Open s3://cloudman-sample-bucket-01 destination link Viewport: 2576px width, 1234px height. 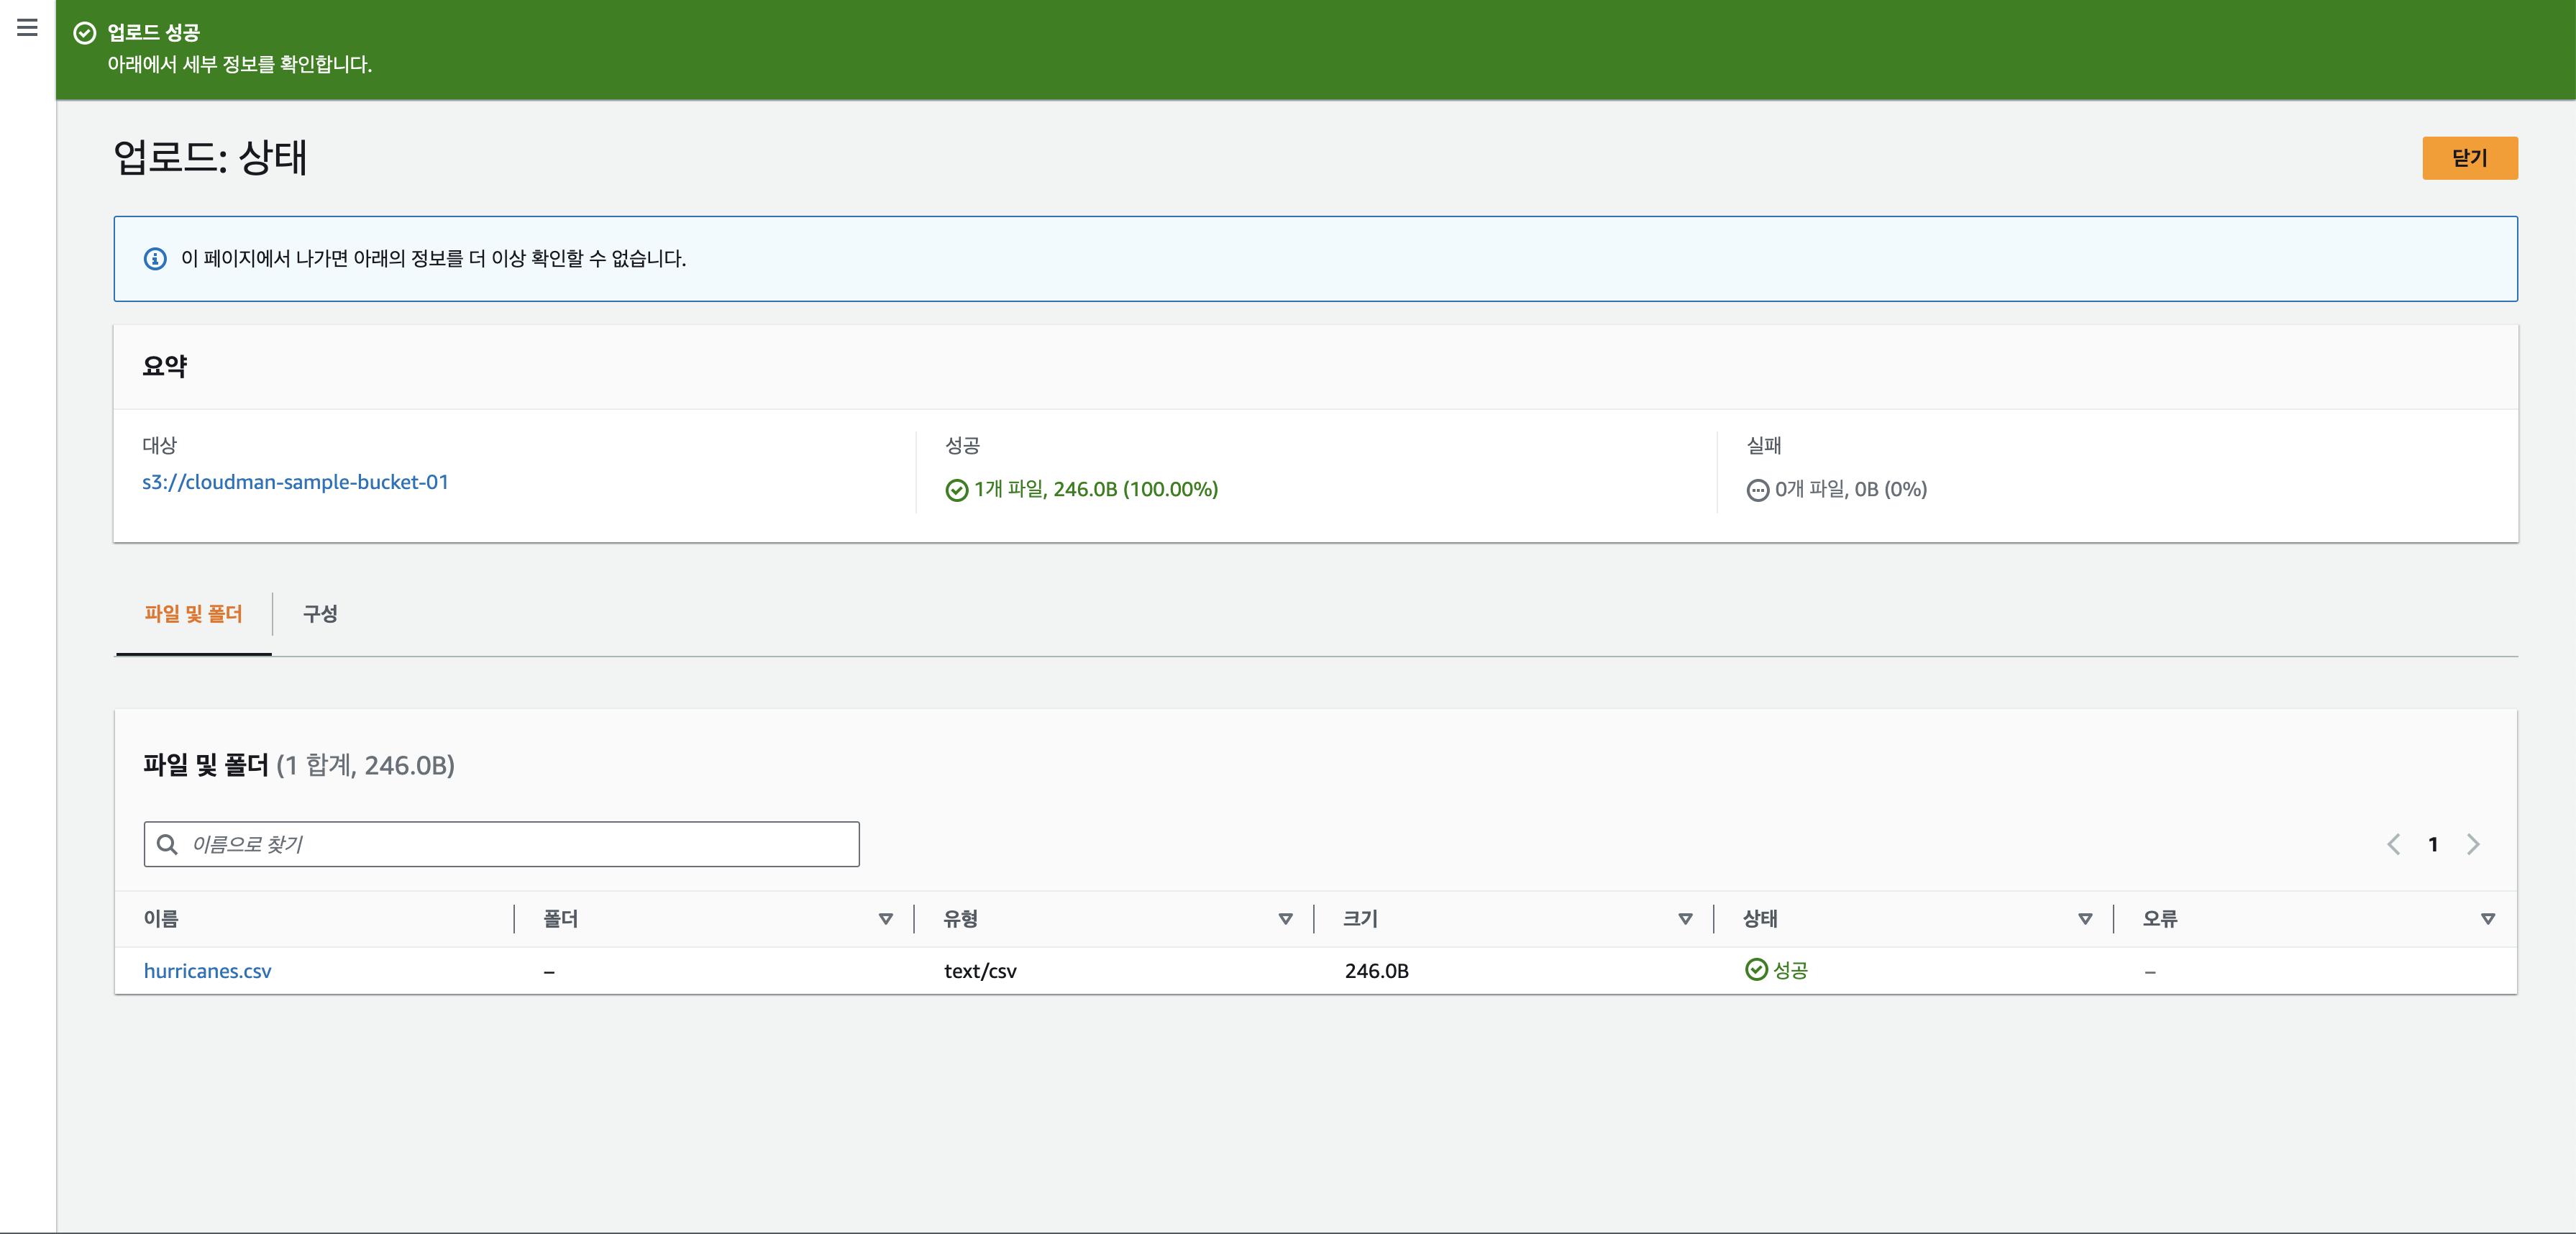(x=295, y=482)
